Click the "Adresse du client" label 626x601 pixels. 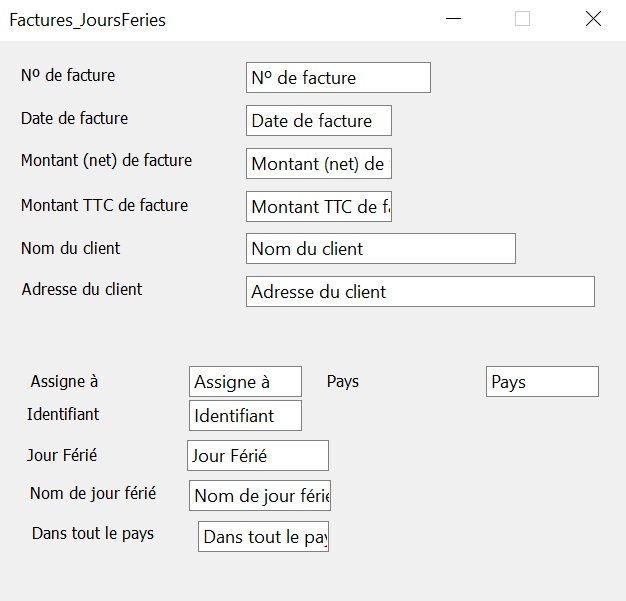82,289
